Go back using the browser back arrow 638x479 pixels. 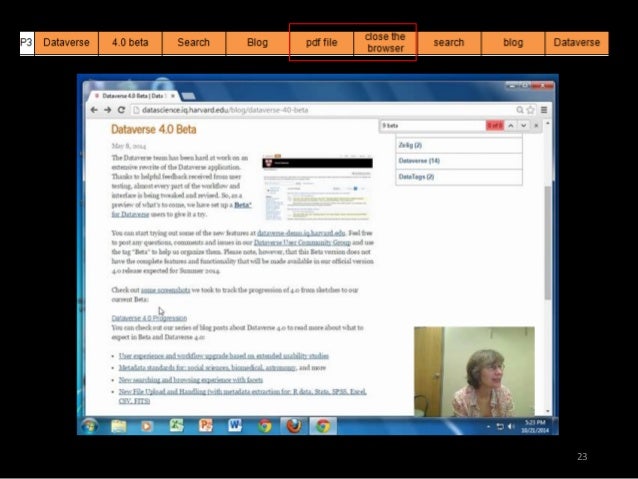tap(94, 110)
